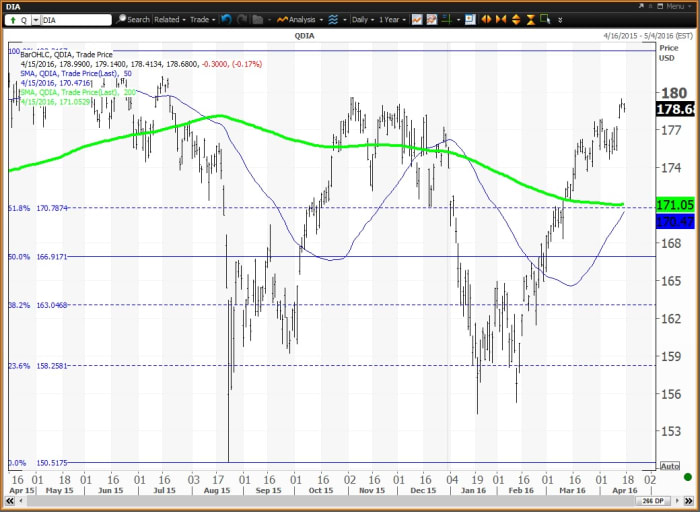Click the QDIA chart title
This screenshot has width=700, height=512.
[x=304, y=36]
